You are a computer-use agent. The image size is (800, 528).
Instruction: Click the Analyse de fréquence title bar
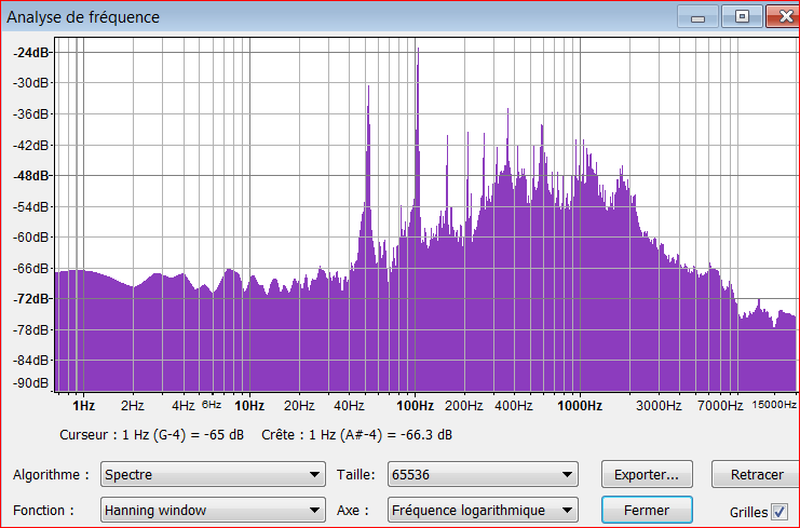pyautogui.click(x=300, y=17)
